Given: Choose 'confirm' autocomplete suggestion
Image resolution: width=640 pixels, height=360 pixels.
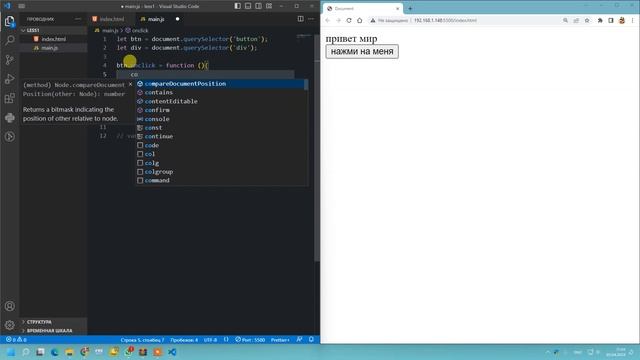Looking at the screenshot, I should (220, 110).
